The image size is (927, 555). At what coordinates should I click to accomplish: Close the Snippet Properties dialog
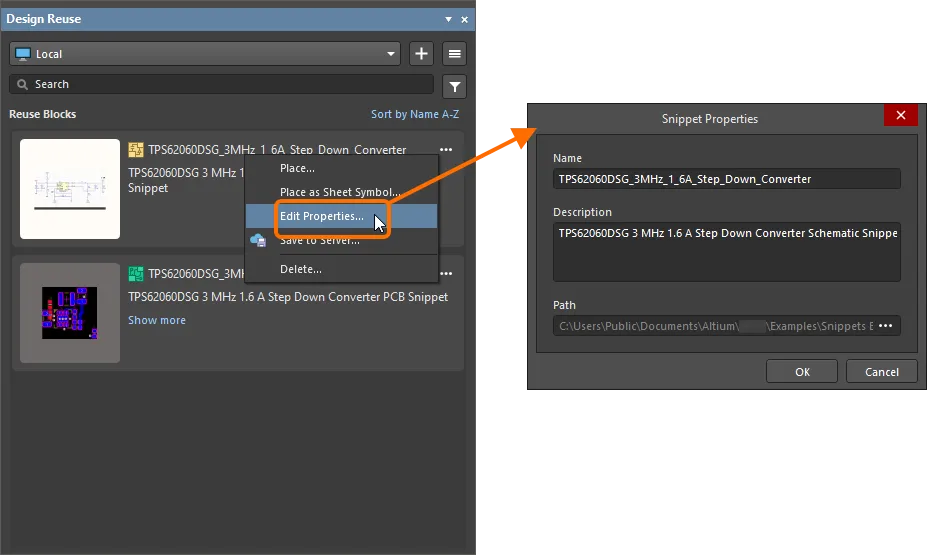(900, 115)
